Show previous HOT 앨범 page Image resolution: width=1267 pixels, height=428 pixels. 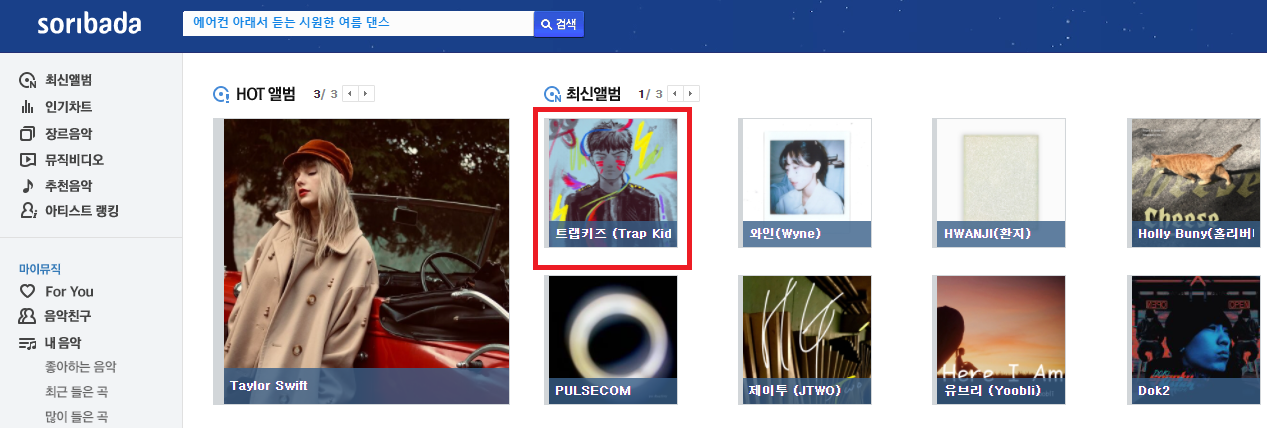[x=350, y=94]
